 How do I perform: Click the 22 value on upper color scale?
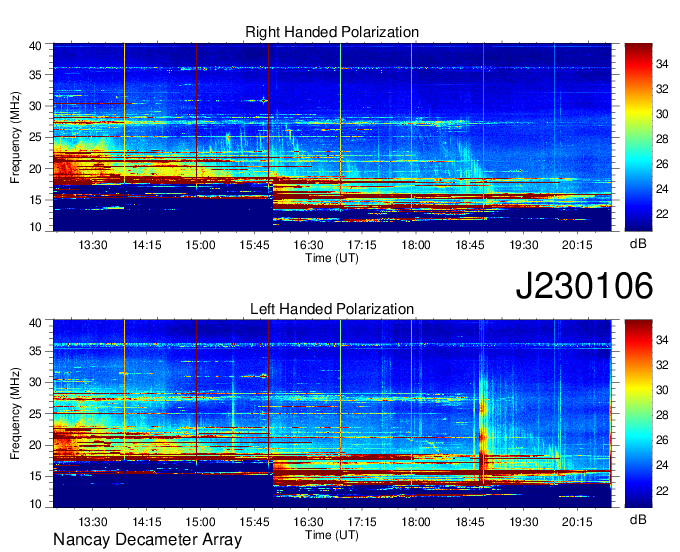[x=662, y=214]
